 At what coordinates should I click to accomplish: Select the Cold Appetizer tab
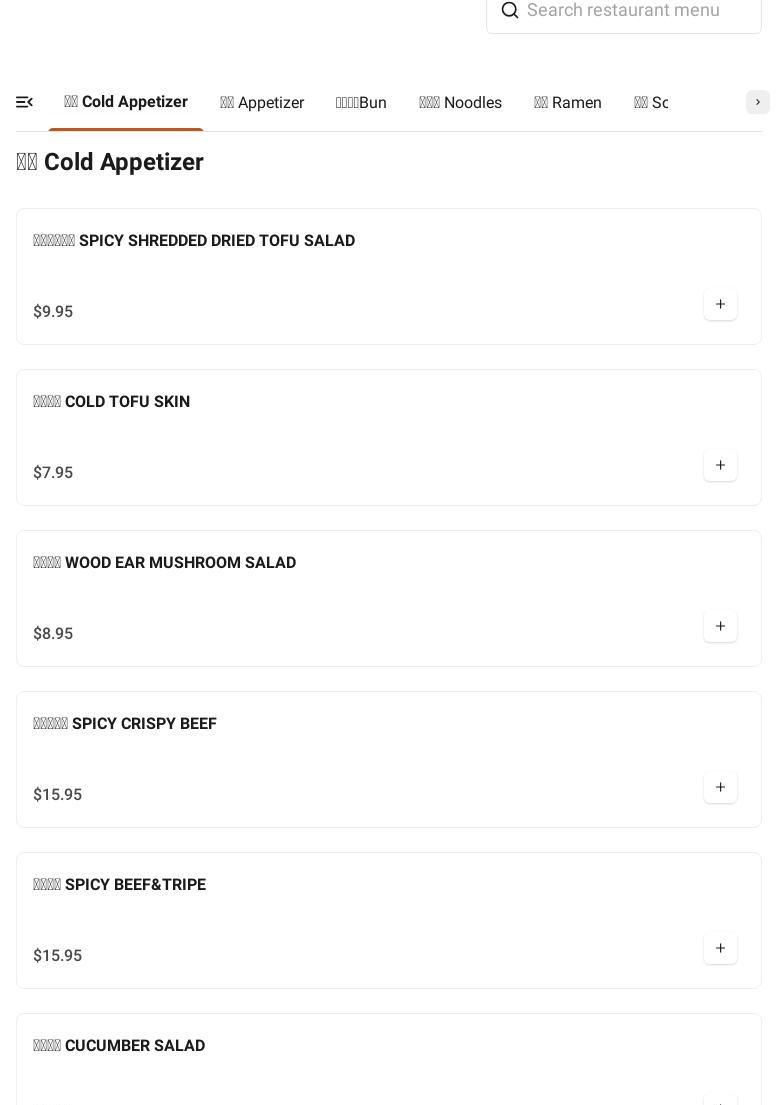[x=126, y=102]
